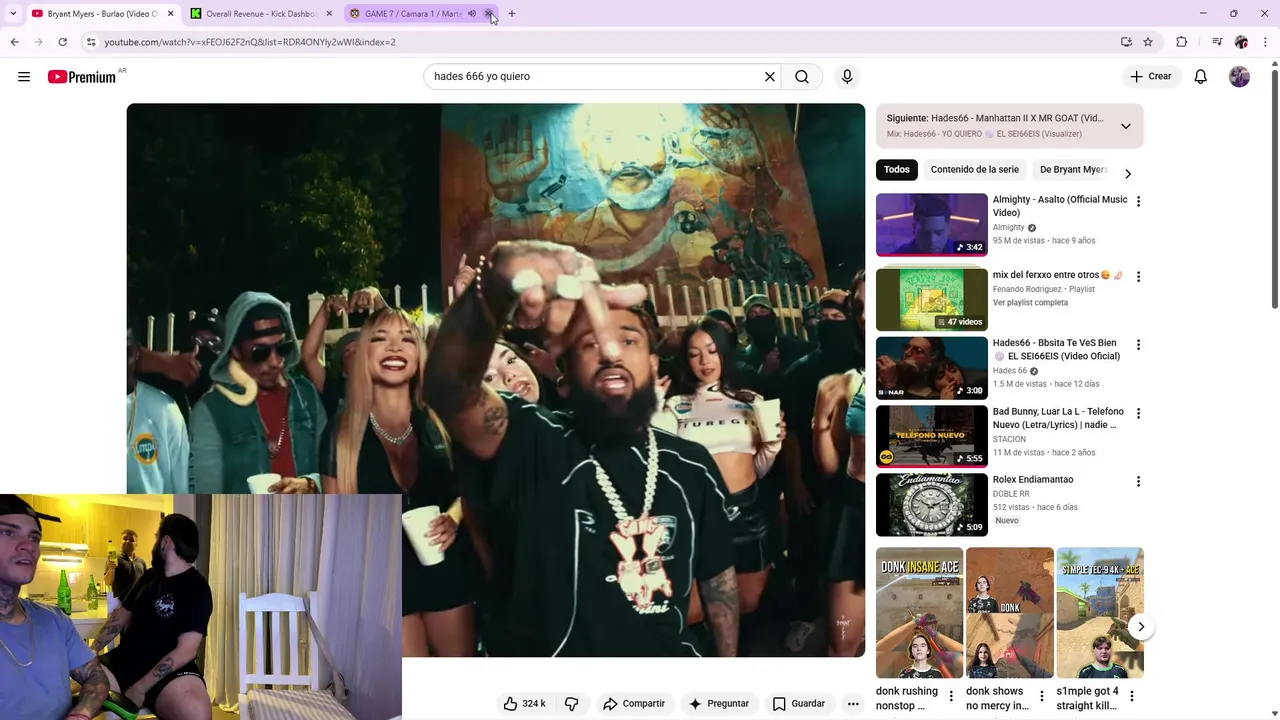Open s1mple got 4 straight kills short
Image resolution: width=1280 pixels, height=720 pixels.
point(1100,613)
